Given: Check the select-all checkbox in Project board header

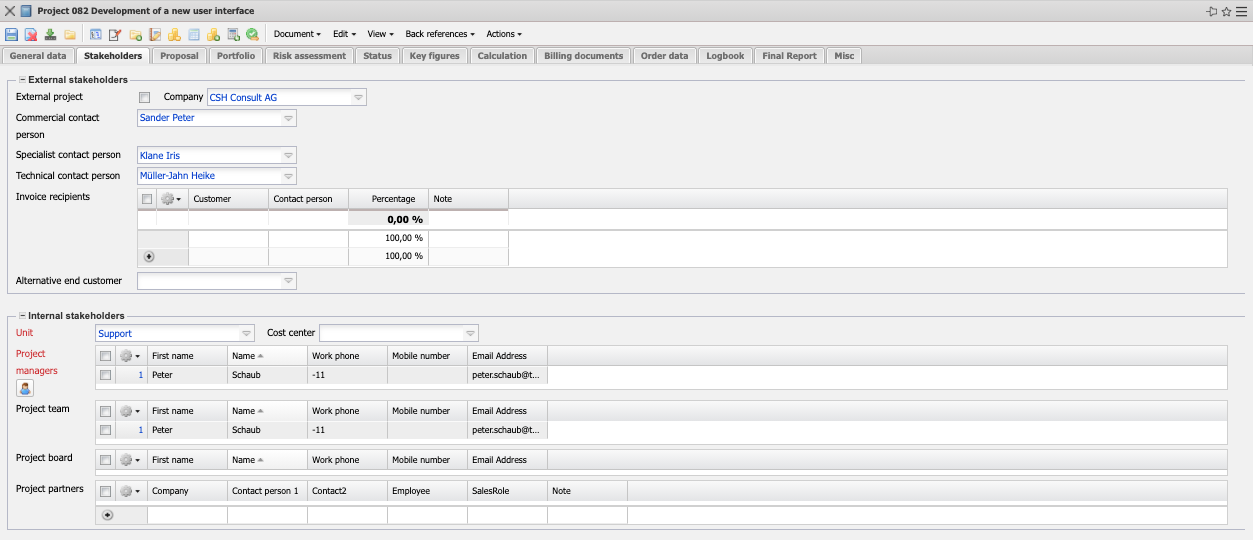Looking at the screenshot, I should tap(106, 460).
